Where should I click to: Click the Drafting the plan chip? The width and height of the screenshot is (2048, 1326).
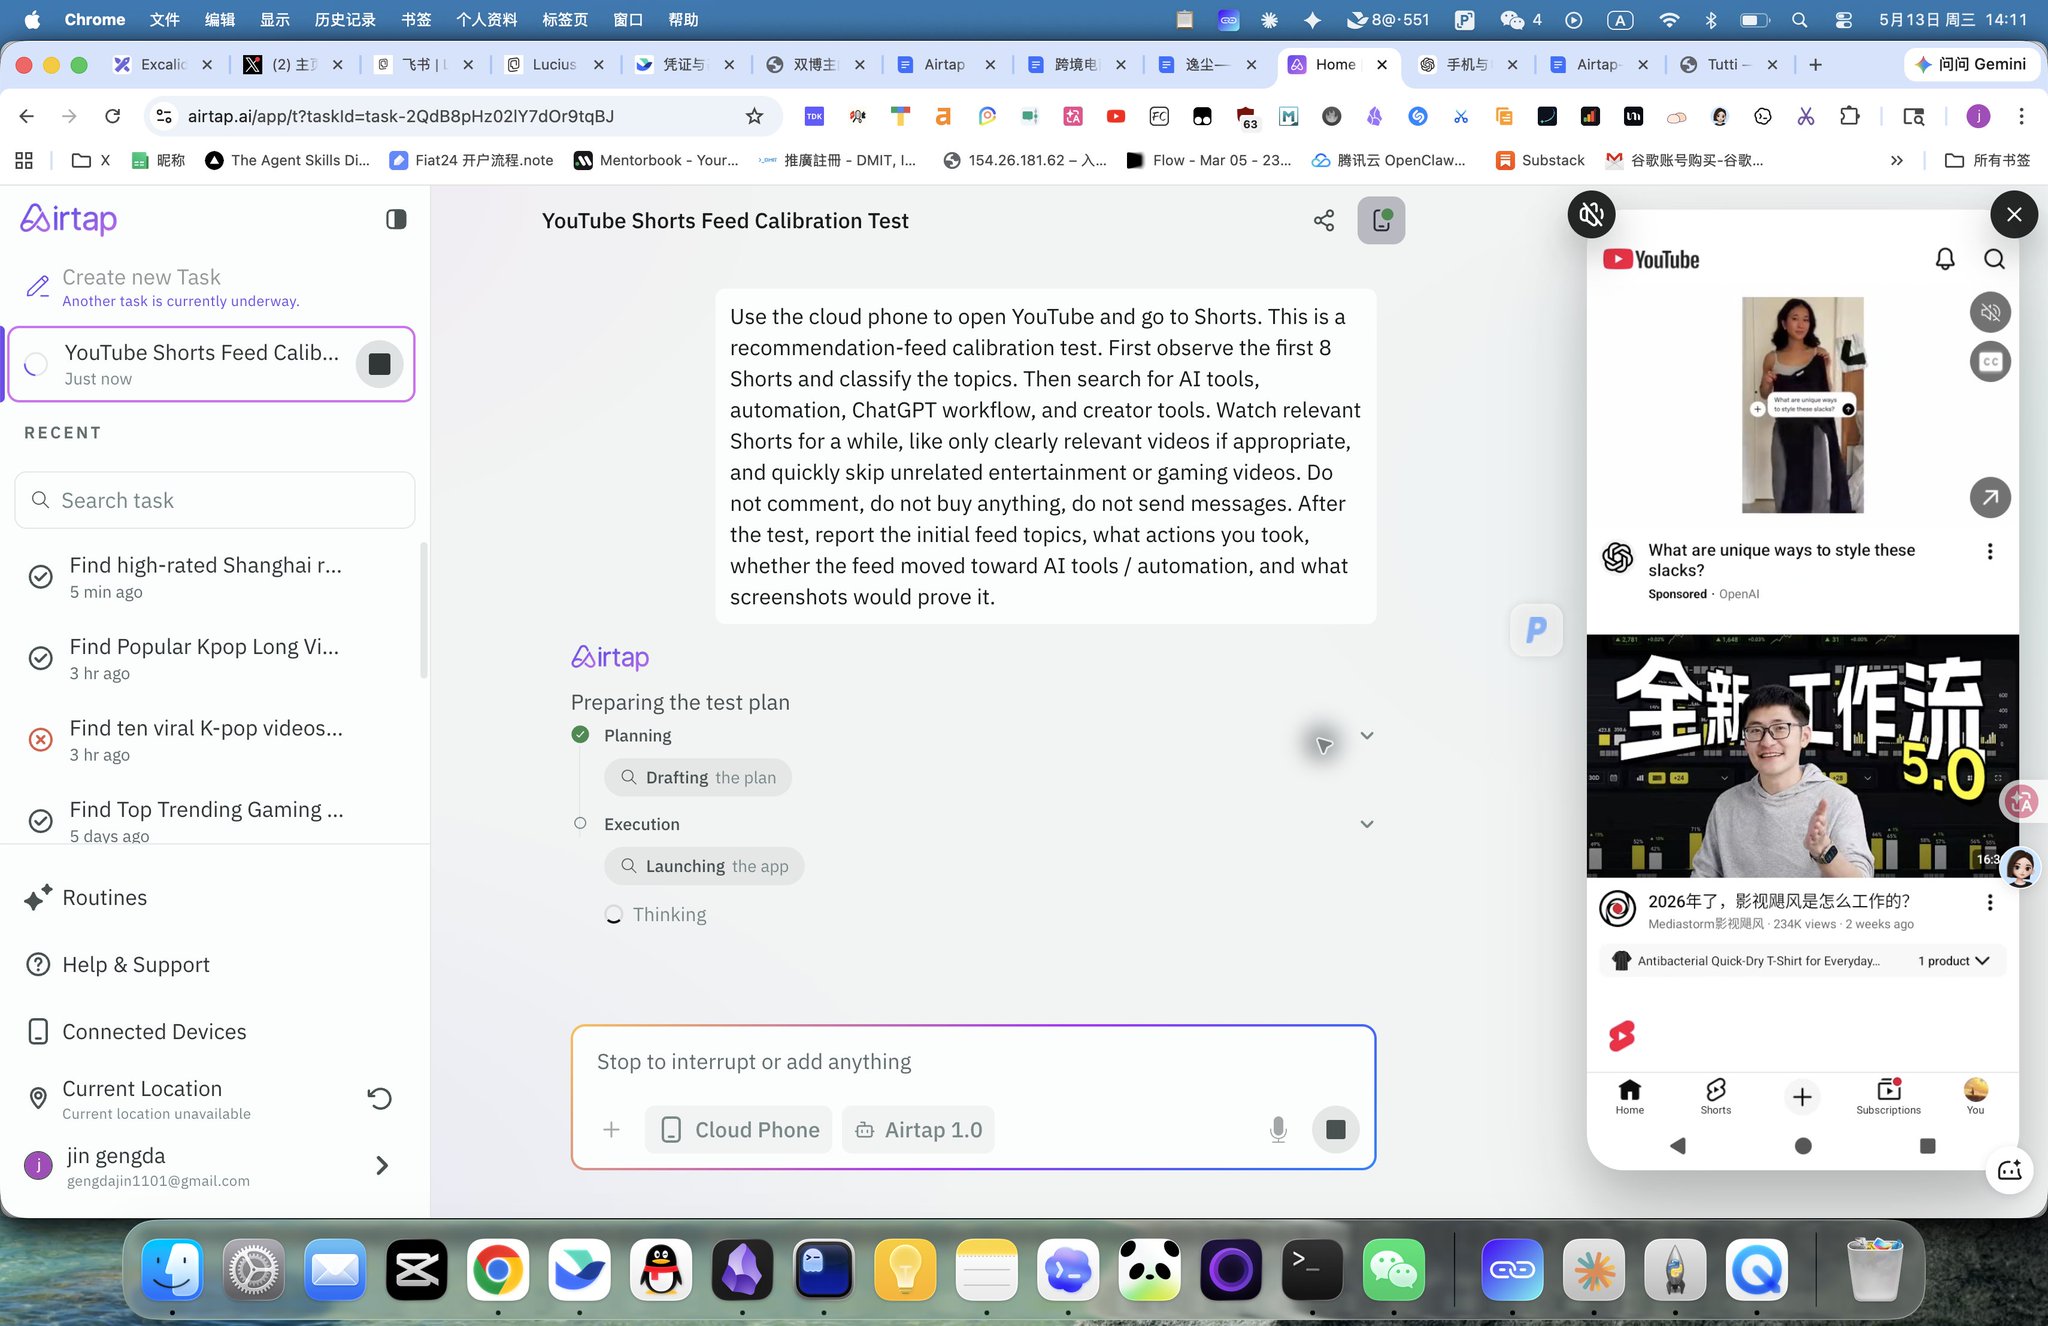698,778
